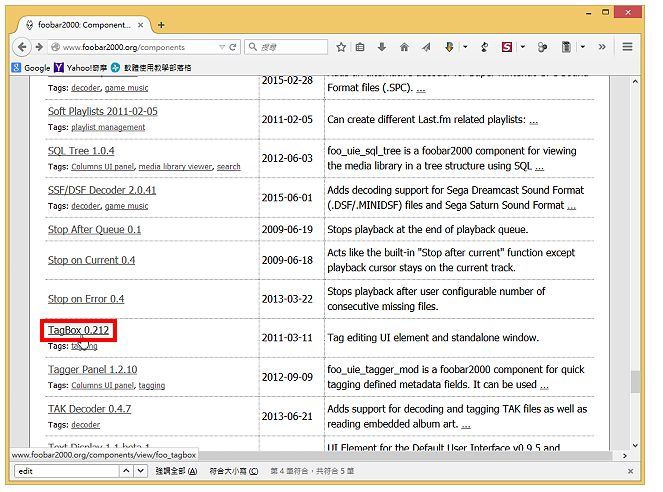
Task: Open the bookmarks list icon
Action: tap(360, 47)
